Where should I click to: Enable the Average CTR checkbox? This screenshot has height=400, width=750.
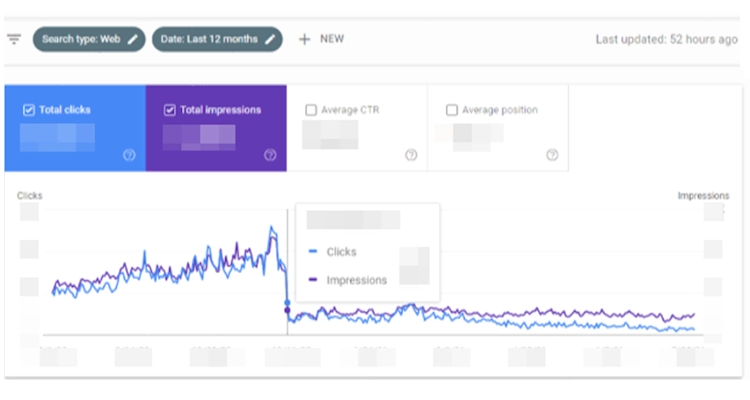point(311,110)
